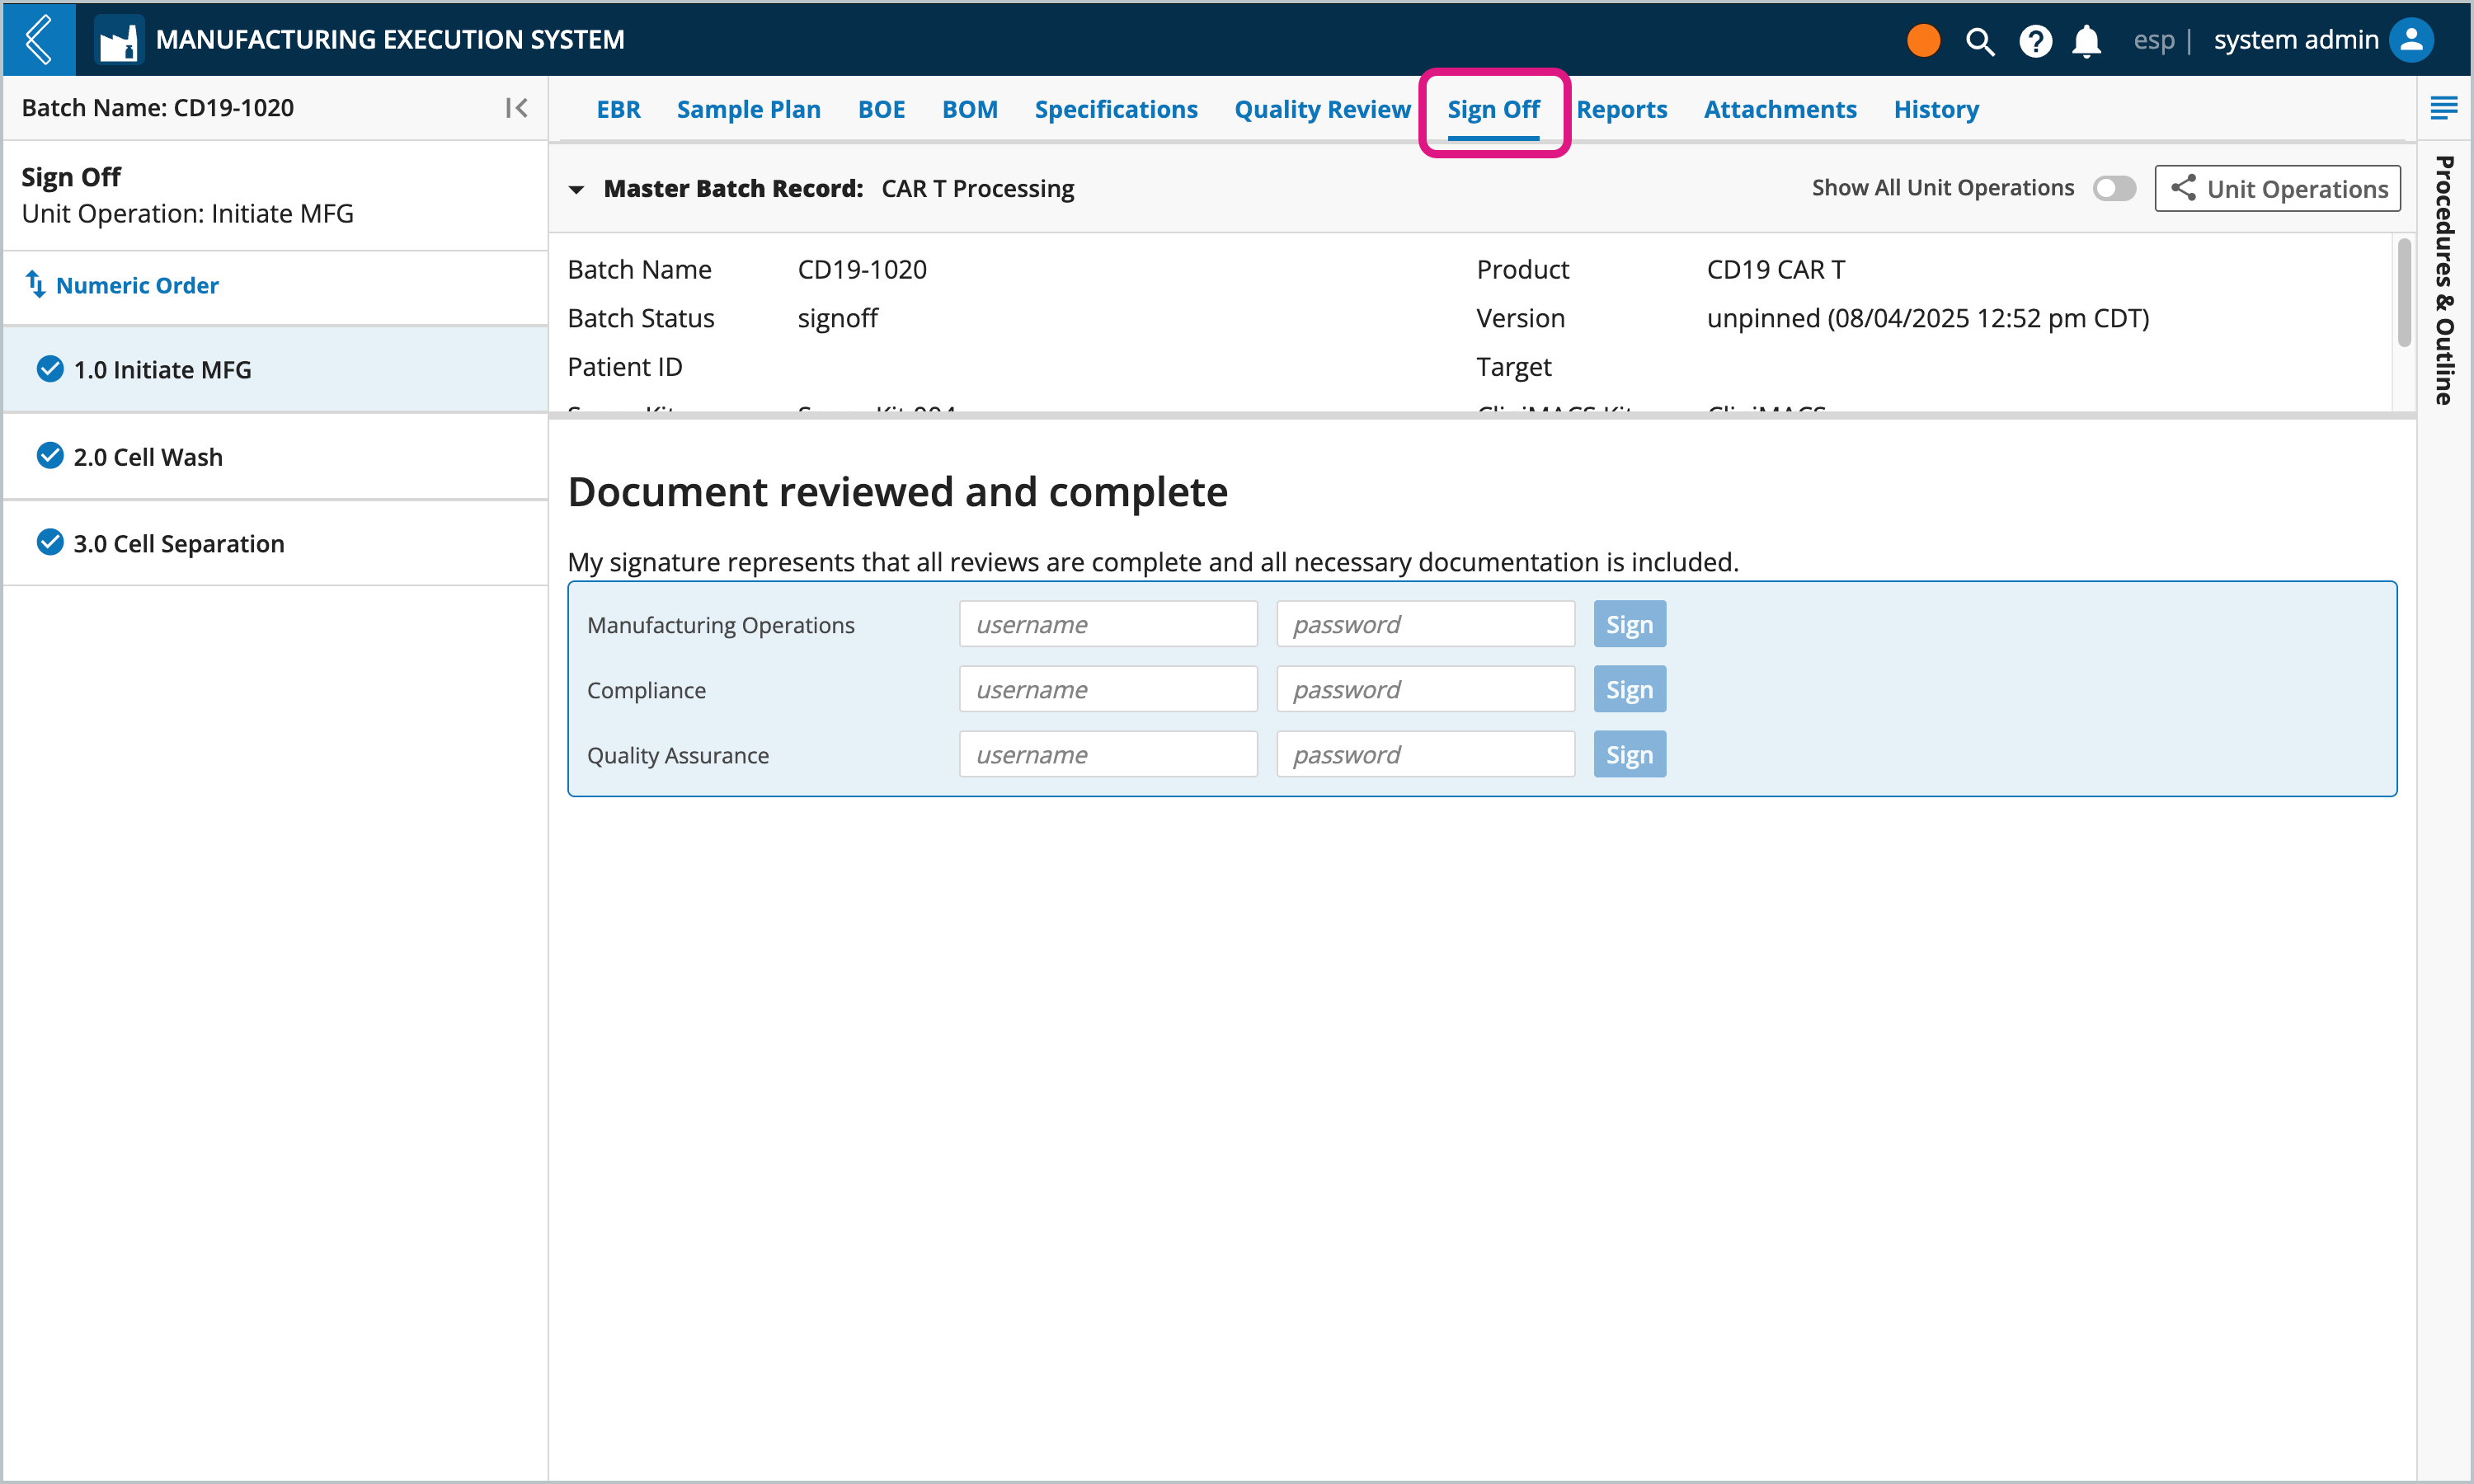The image size is (2474, 1484).
Task: Click the Numeric Order sort icon
Action: (35, 285)
